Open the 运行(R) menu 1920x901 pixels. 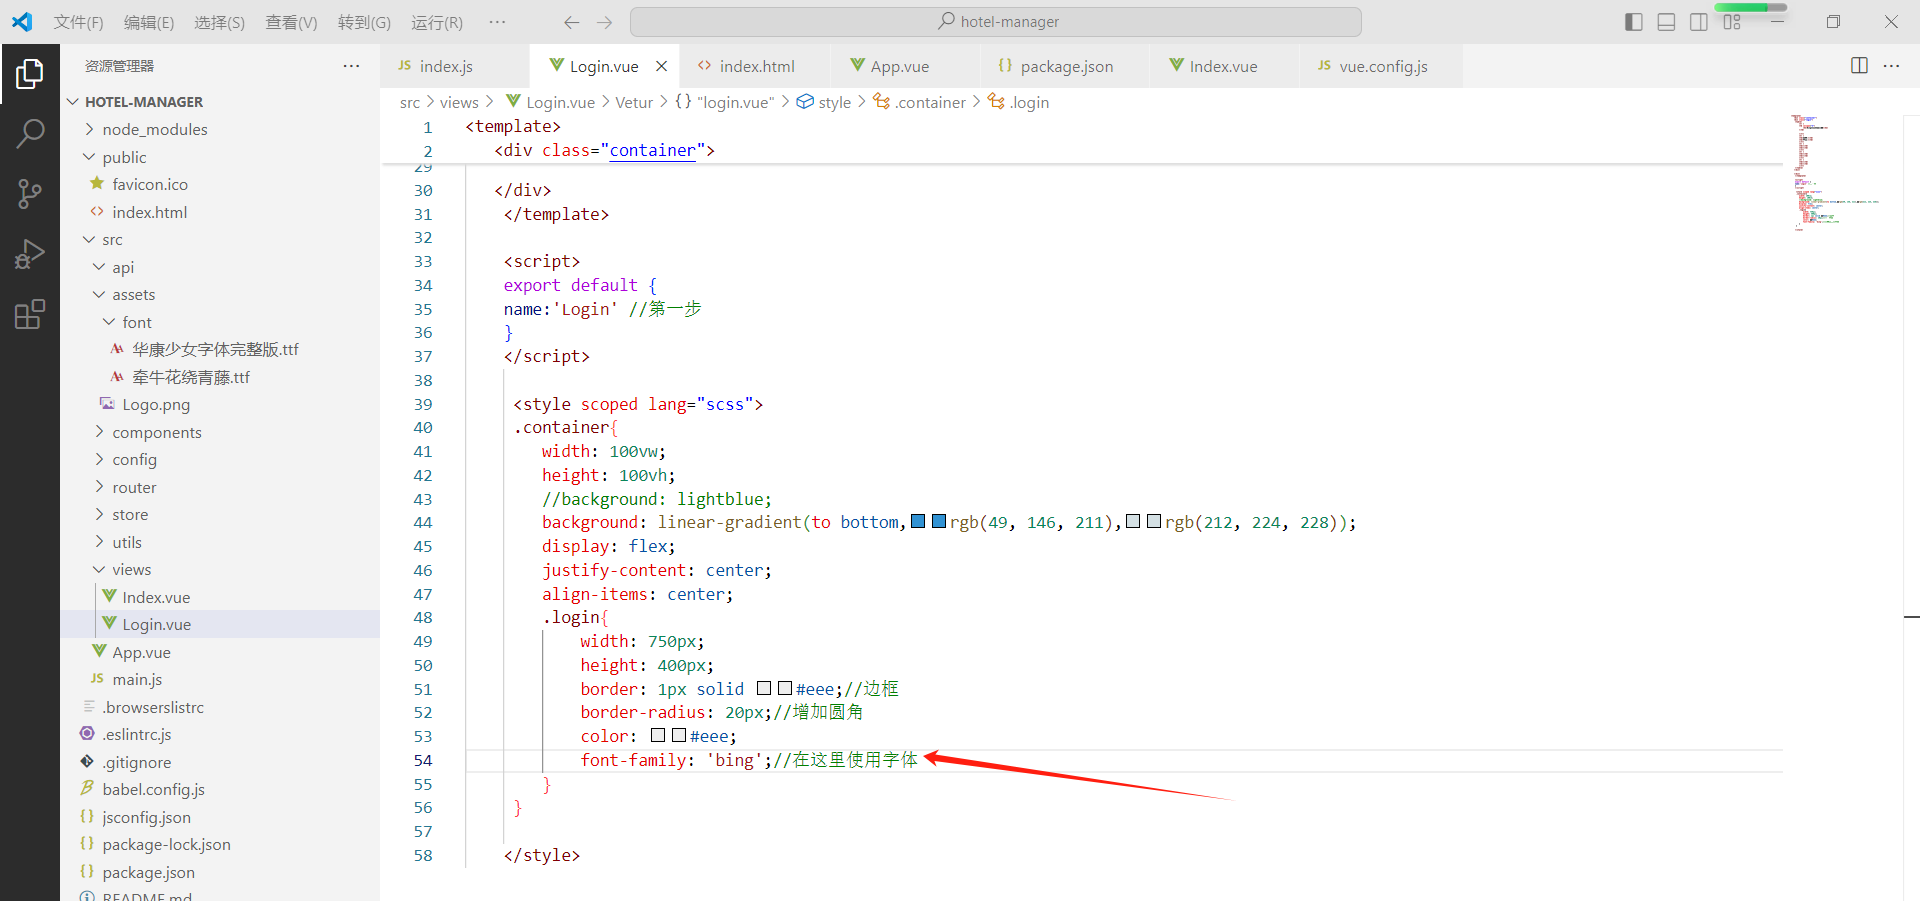coord(437,22)
